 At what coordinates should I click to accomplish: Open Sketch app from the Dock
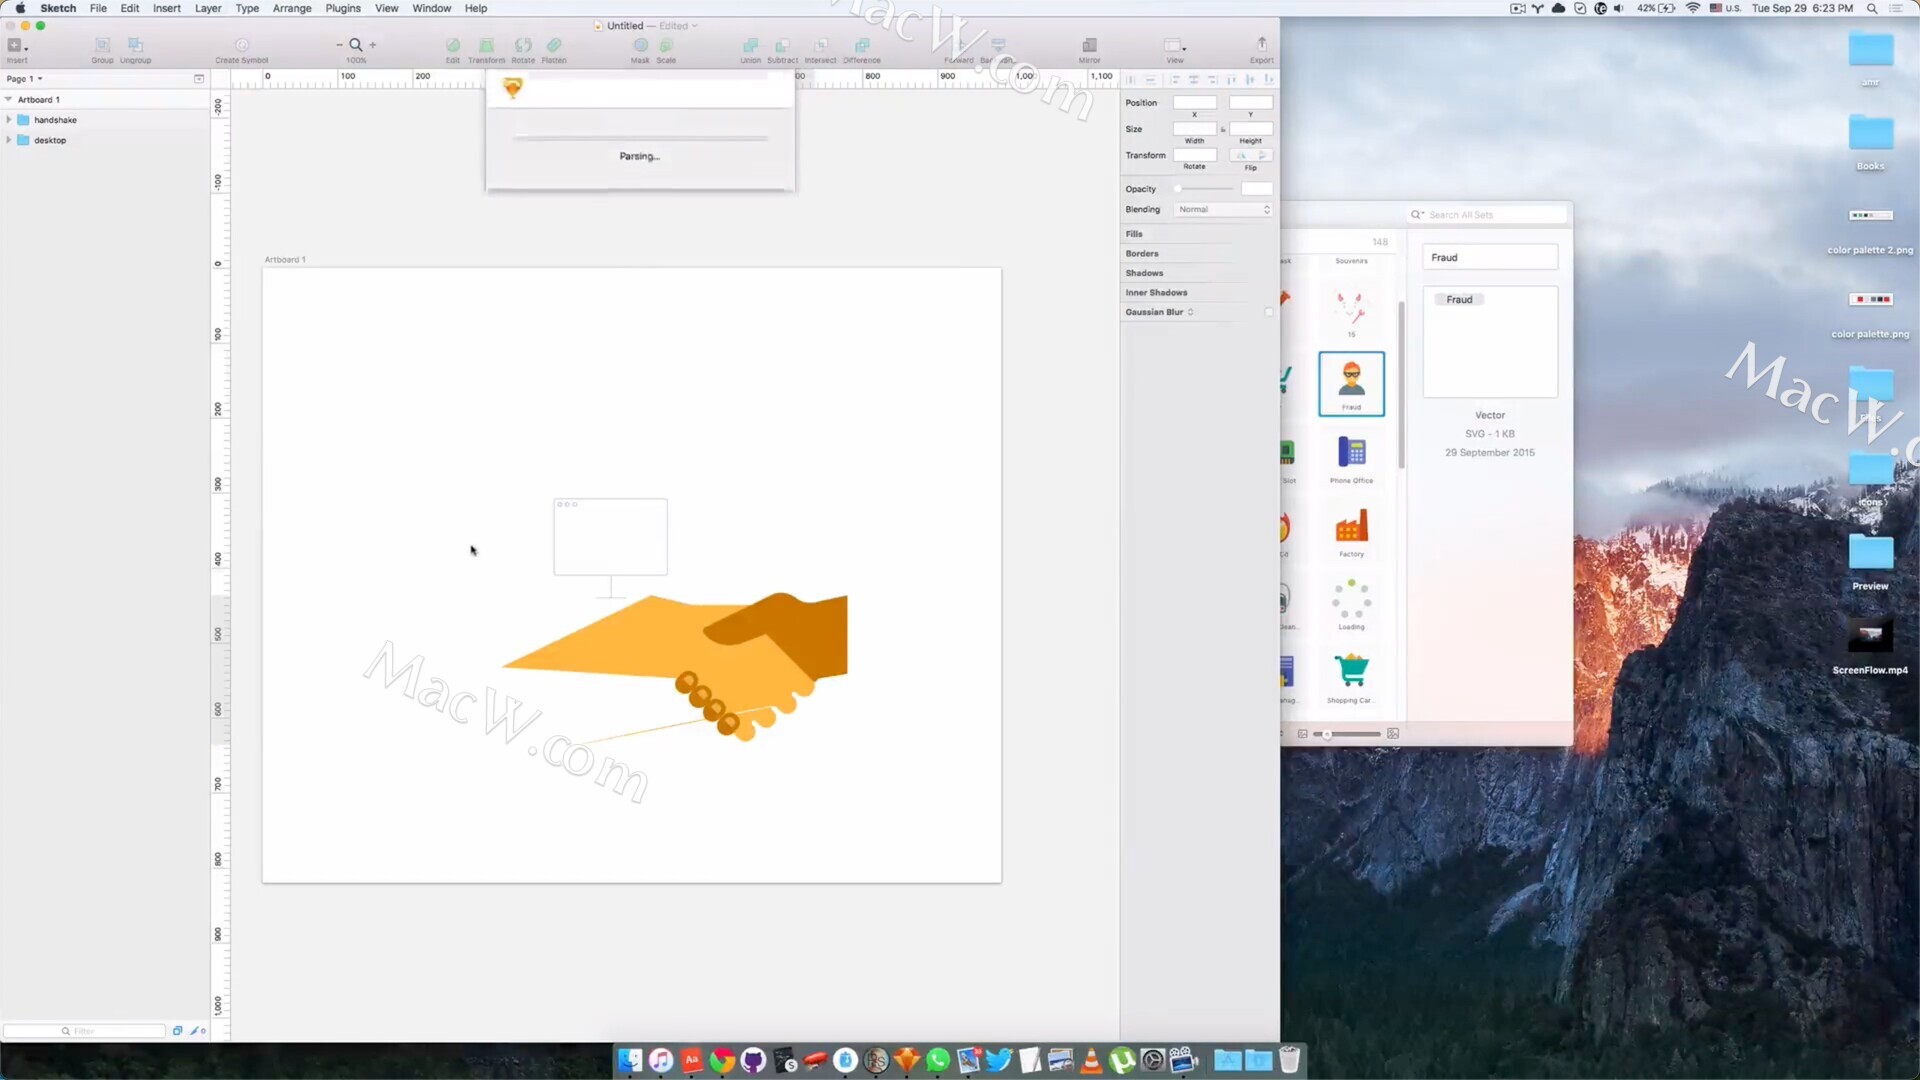[907, 1060]
